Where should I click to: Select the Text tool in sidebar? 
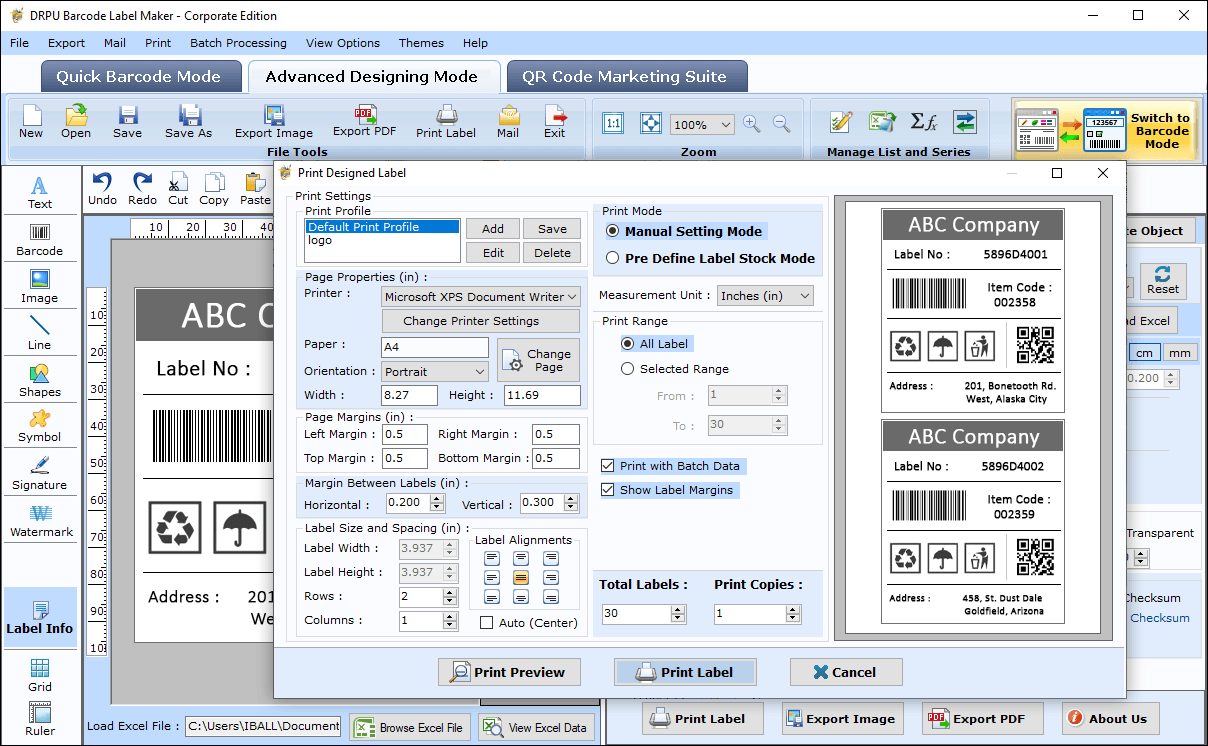coord(40,193)
